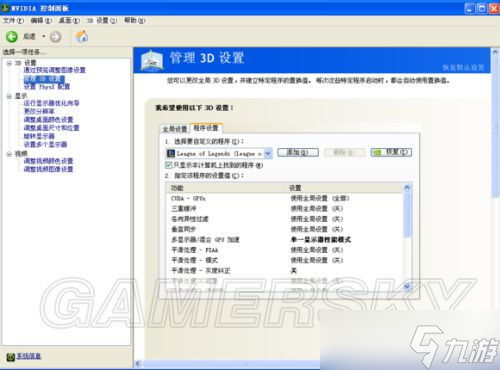Viewport: 500px width, 370px height.
Task: Toggle 只显示本计算机上找到的程序 checkbox
Action: tap(169, 165)
